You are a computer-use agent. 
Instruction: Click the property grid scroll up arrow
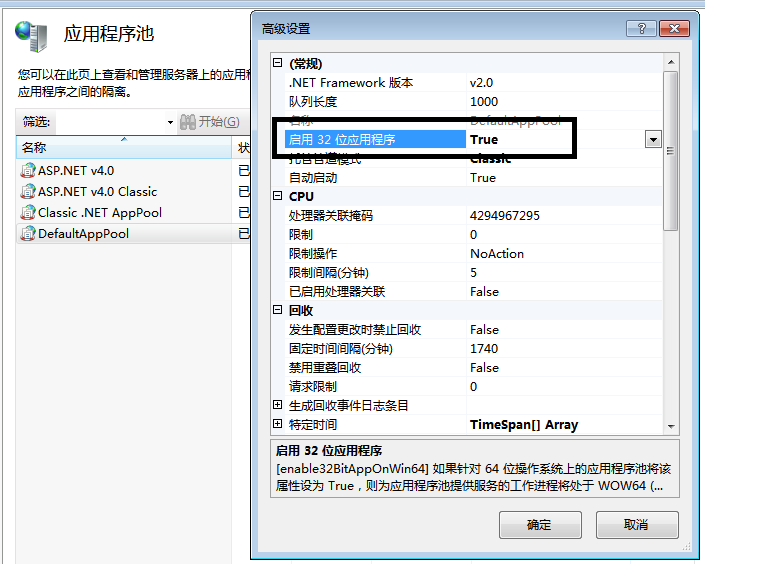pyautogui.click(x=671, y=62)
